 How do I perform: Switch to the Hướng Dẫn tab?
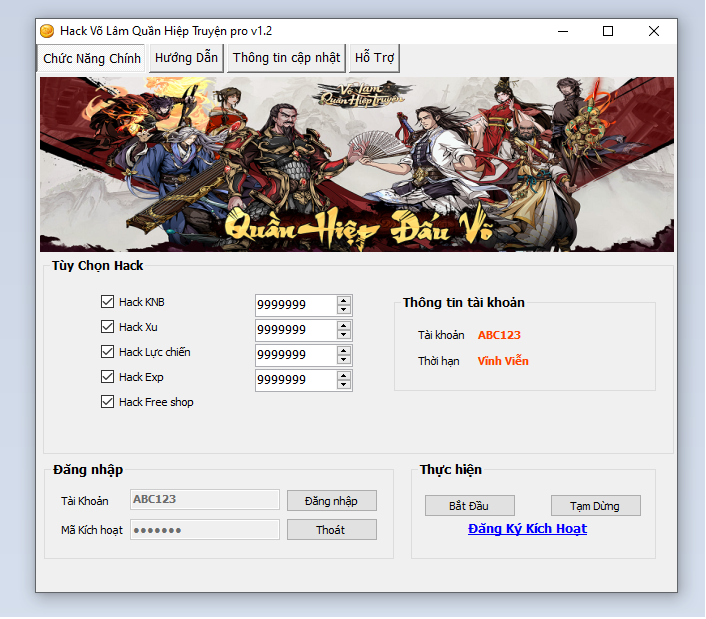coord(186,58)
